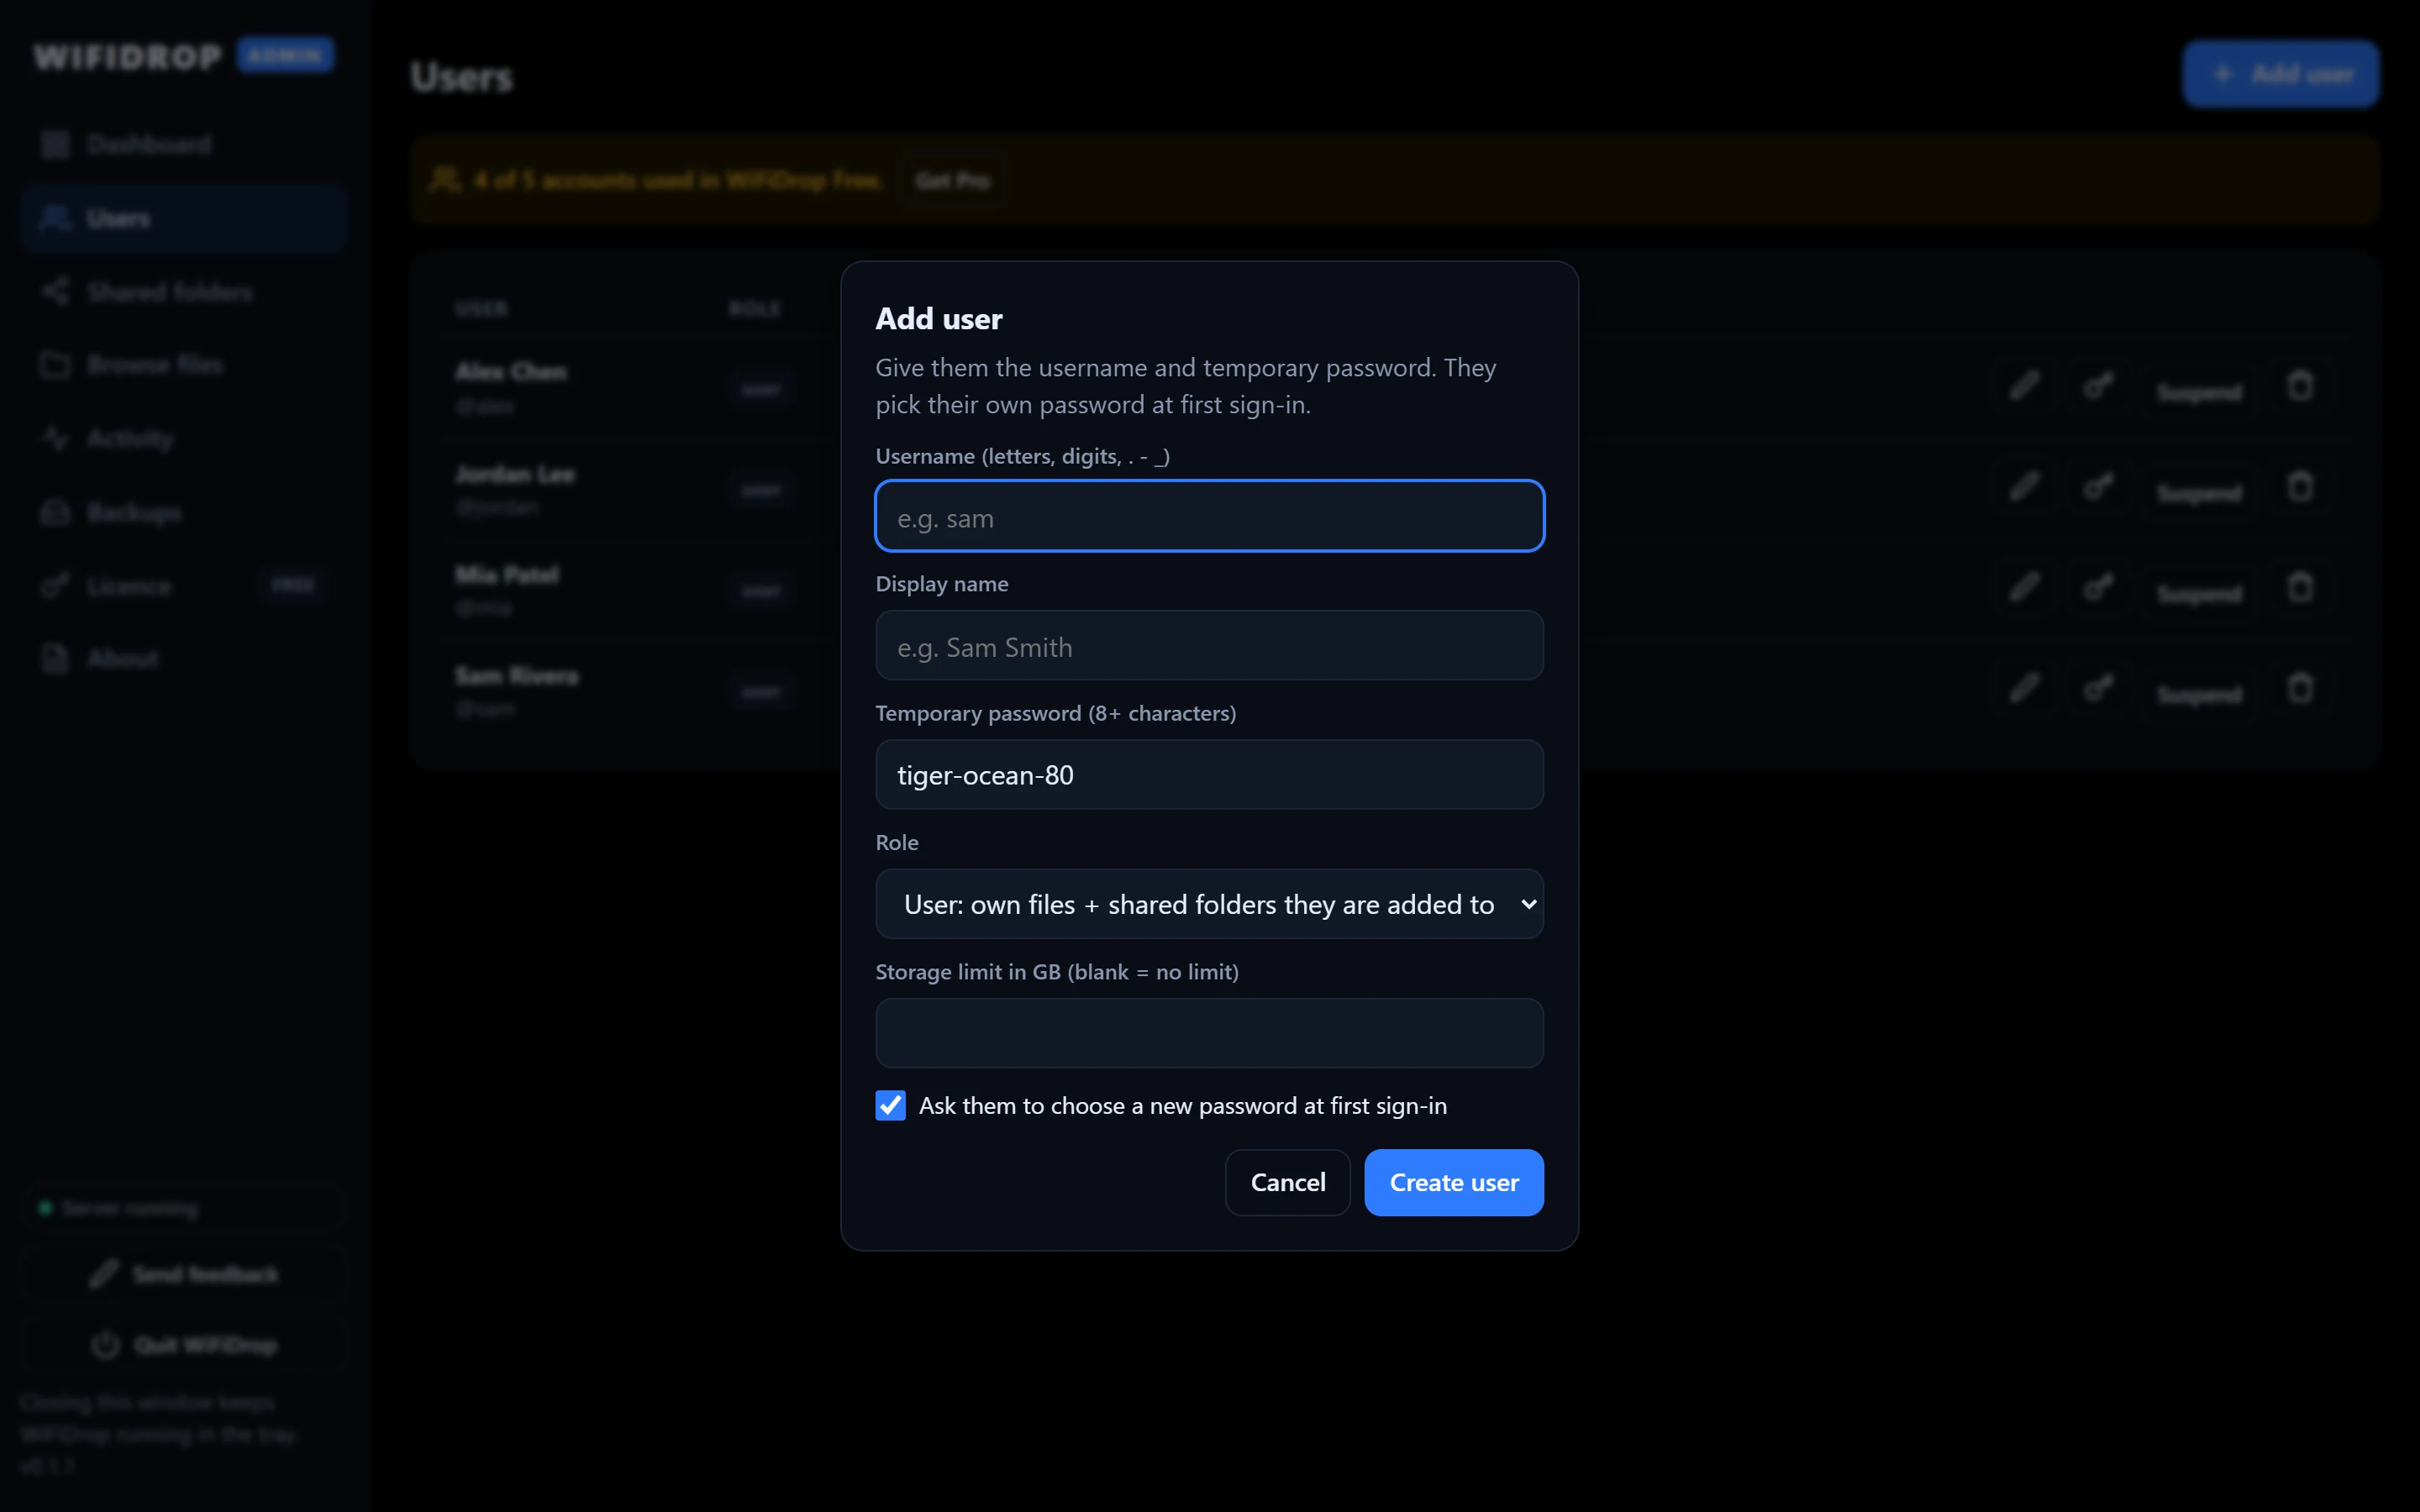
Task: Click the Backups drive icon in the sidebar
Action: pos(55,513)
